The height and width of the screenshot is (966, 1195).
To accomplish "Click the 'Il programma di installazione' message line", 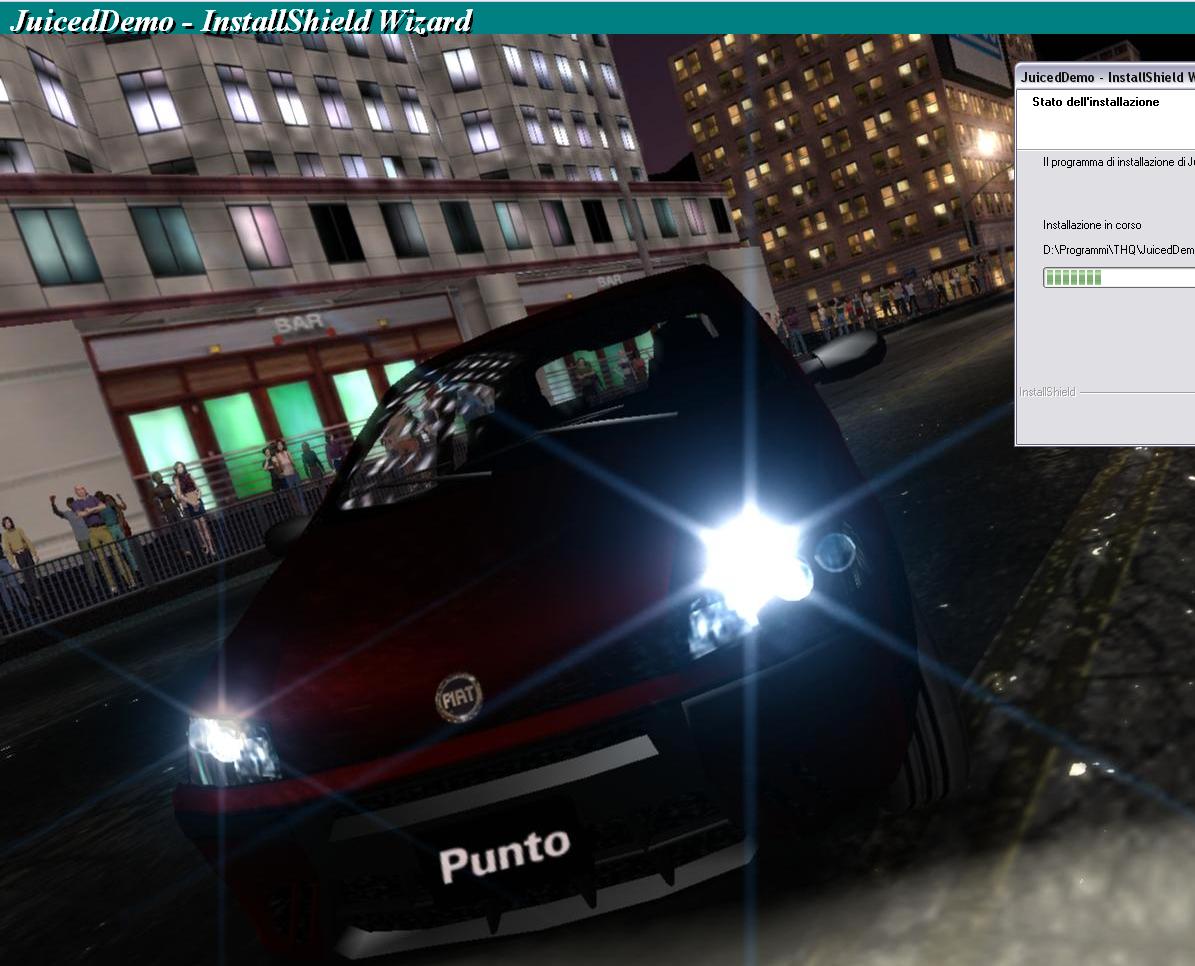I will [1118, 162].
